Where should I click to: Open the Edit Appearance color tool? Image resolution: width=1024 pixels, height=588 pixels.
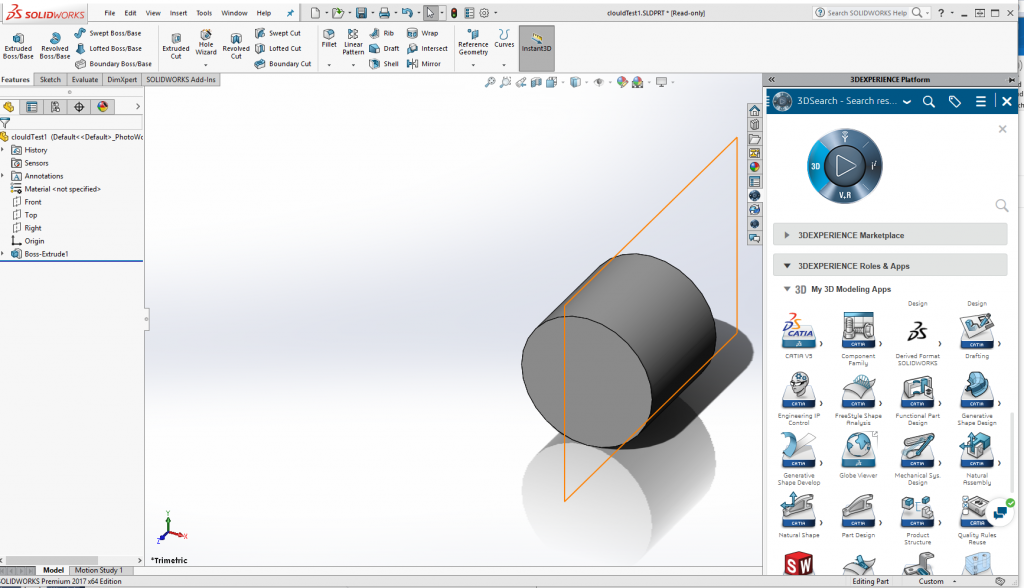[x=624, y=82]
